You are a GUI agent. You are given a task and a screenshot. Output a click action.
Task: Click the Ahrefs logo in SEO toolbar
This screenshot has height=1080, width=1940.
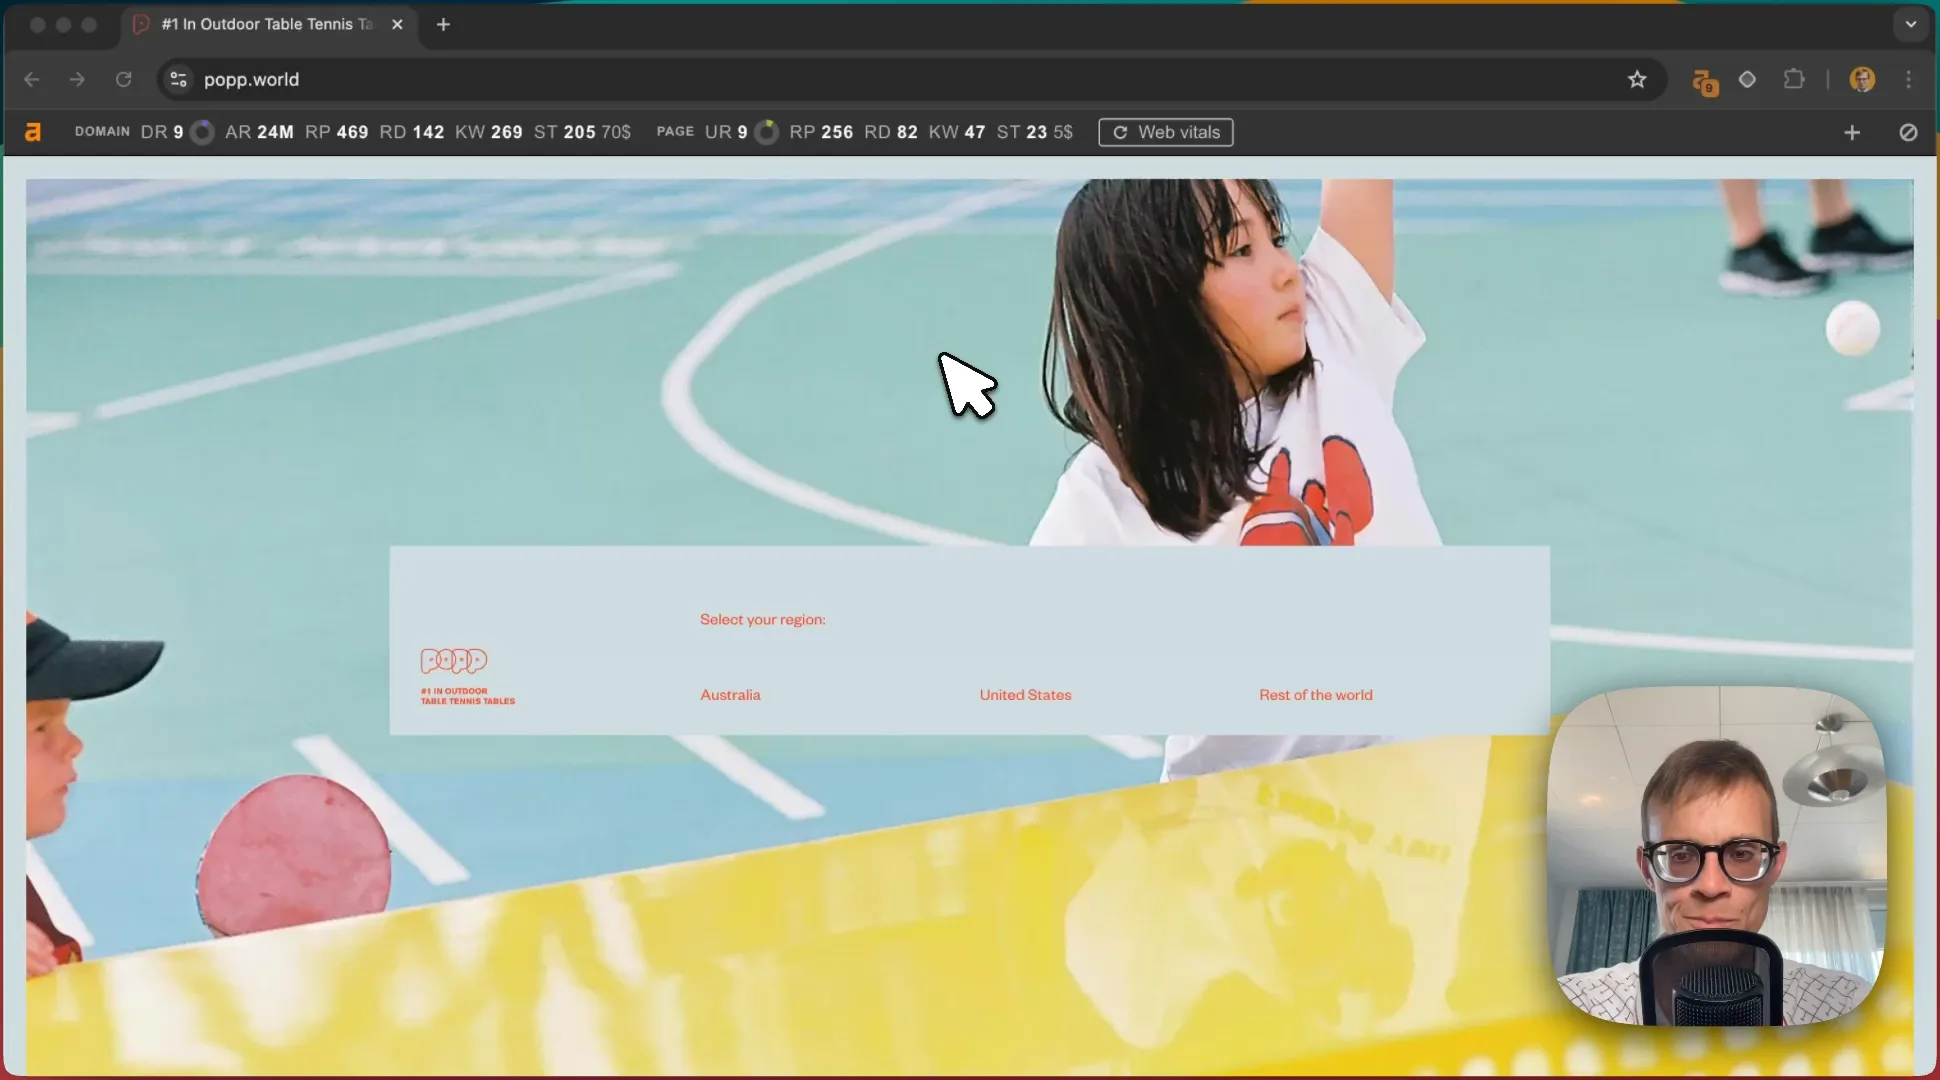(33, 132)
